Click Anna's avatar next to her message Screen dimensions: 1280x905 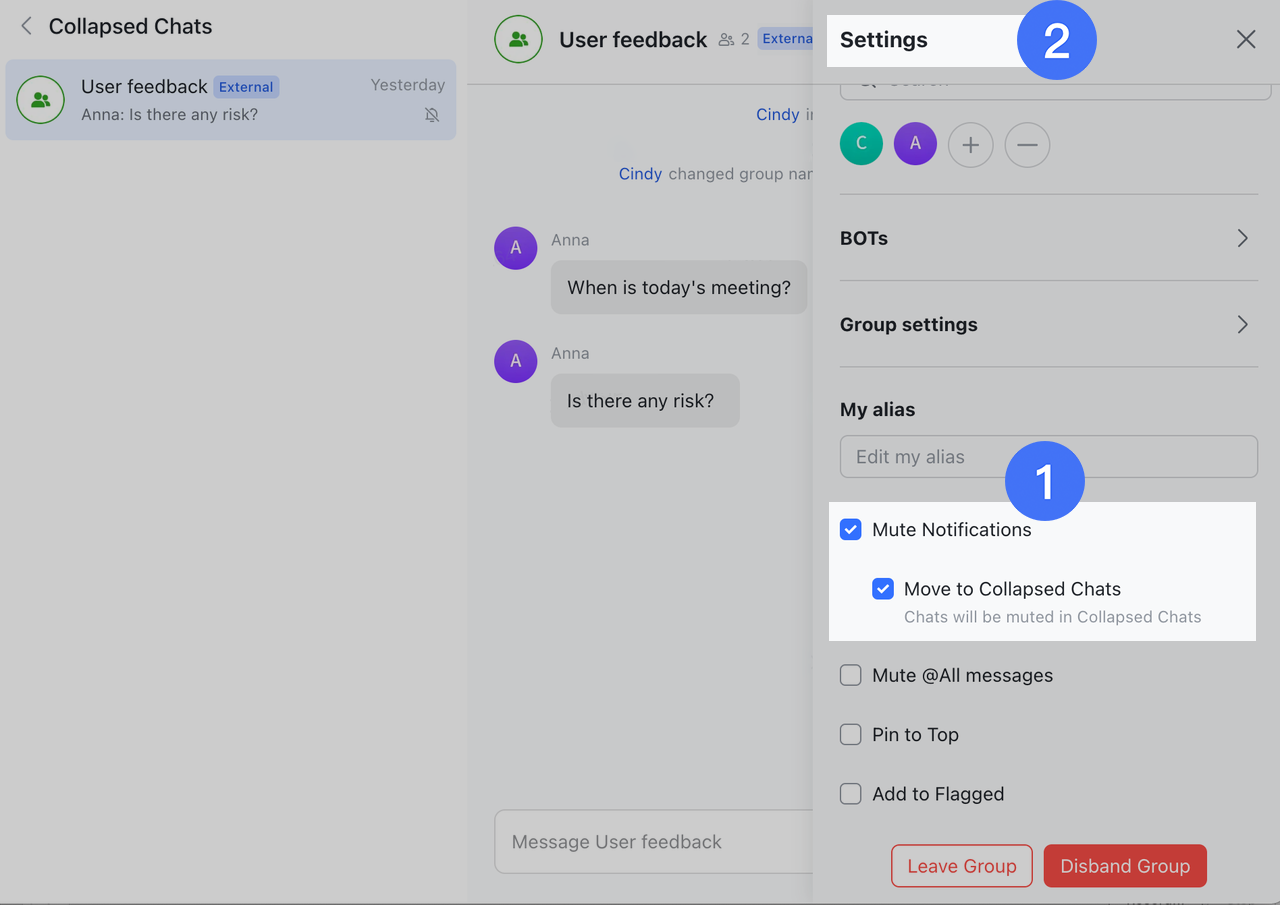coord(515,248)
